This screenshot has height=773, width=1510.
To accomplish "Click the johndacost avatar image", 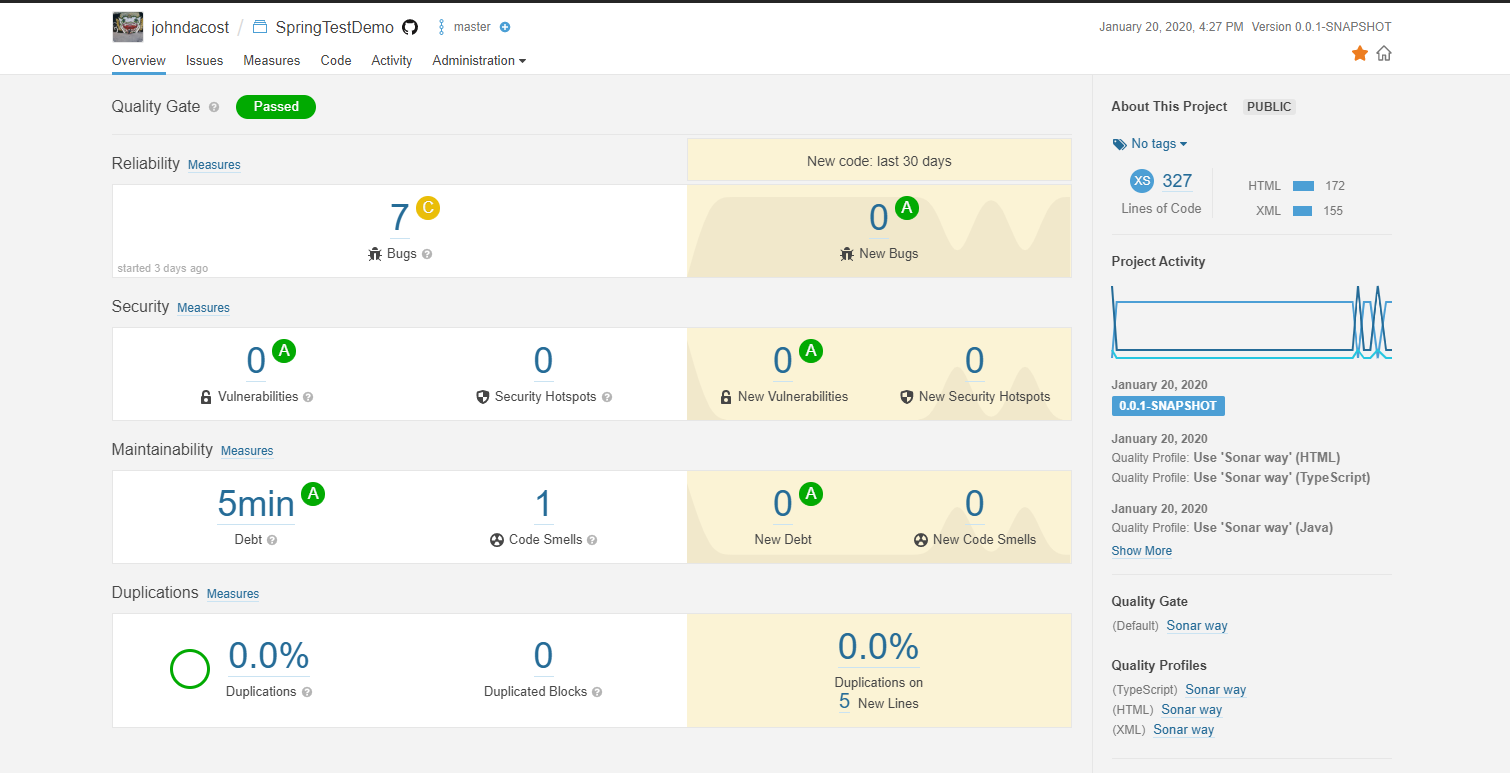I will [127, 27].
